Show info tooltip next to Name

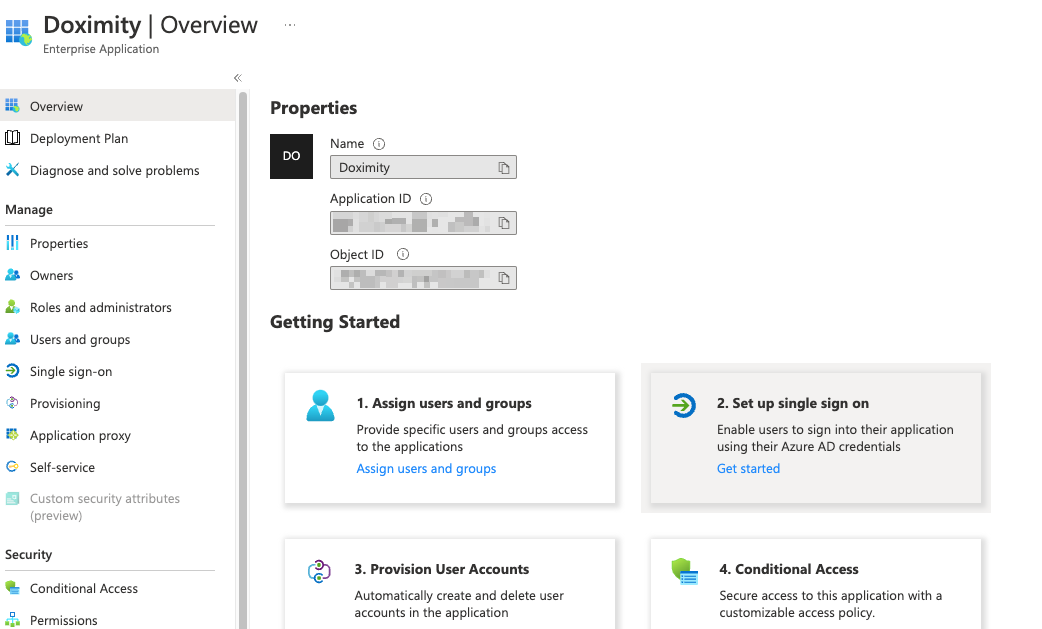[x=379, y=143]
